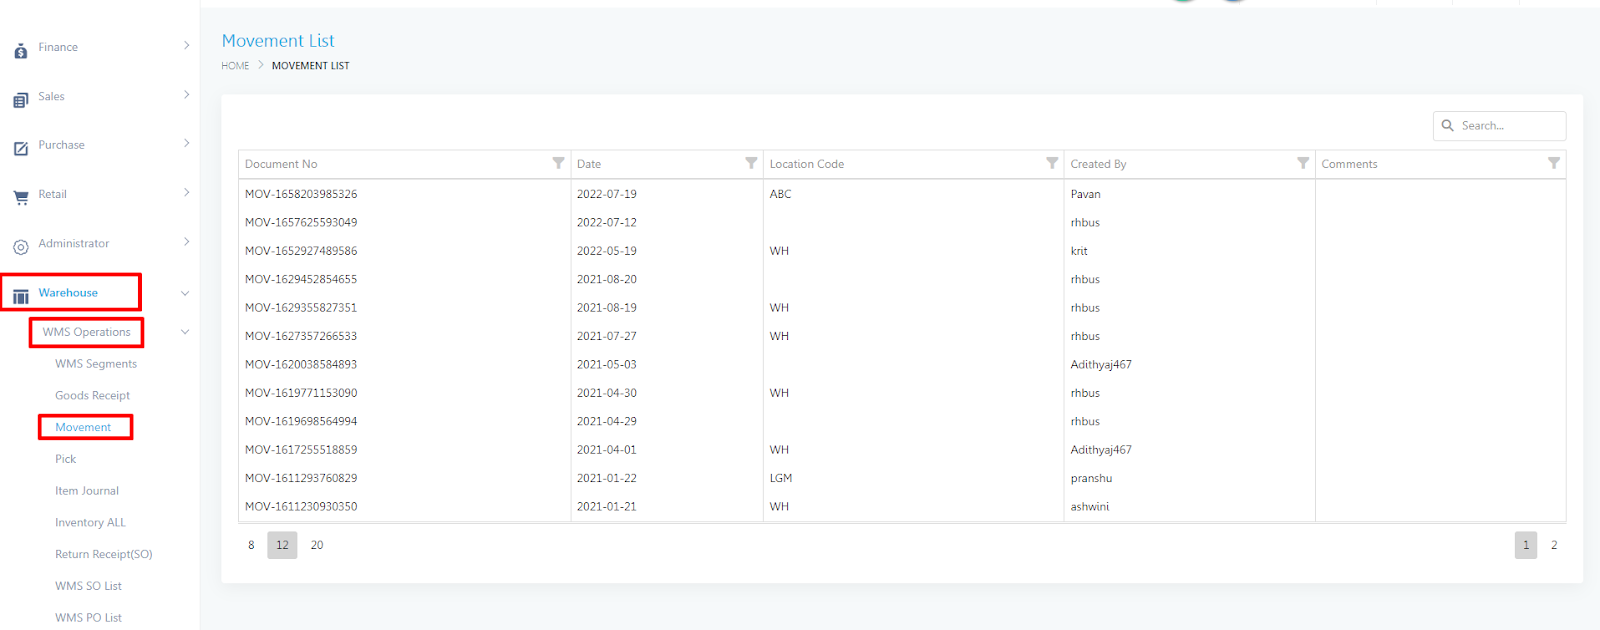Click the Administrator gear icon

pos(21,246)
